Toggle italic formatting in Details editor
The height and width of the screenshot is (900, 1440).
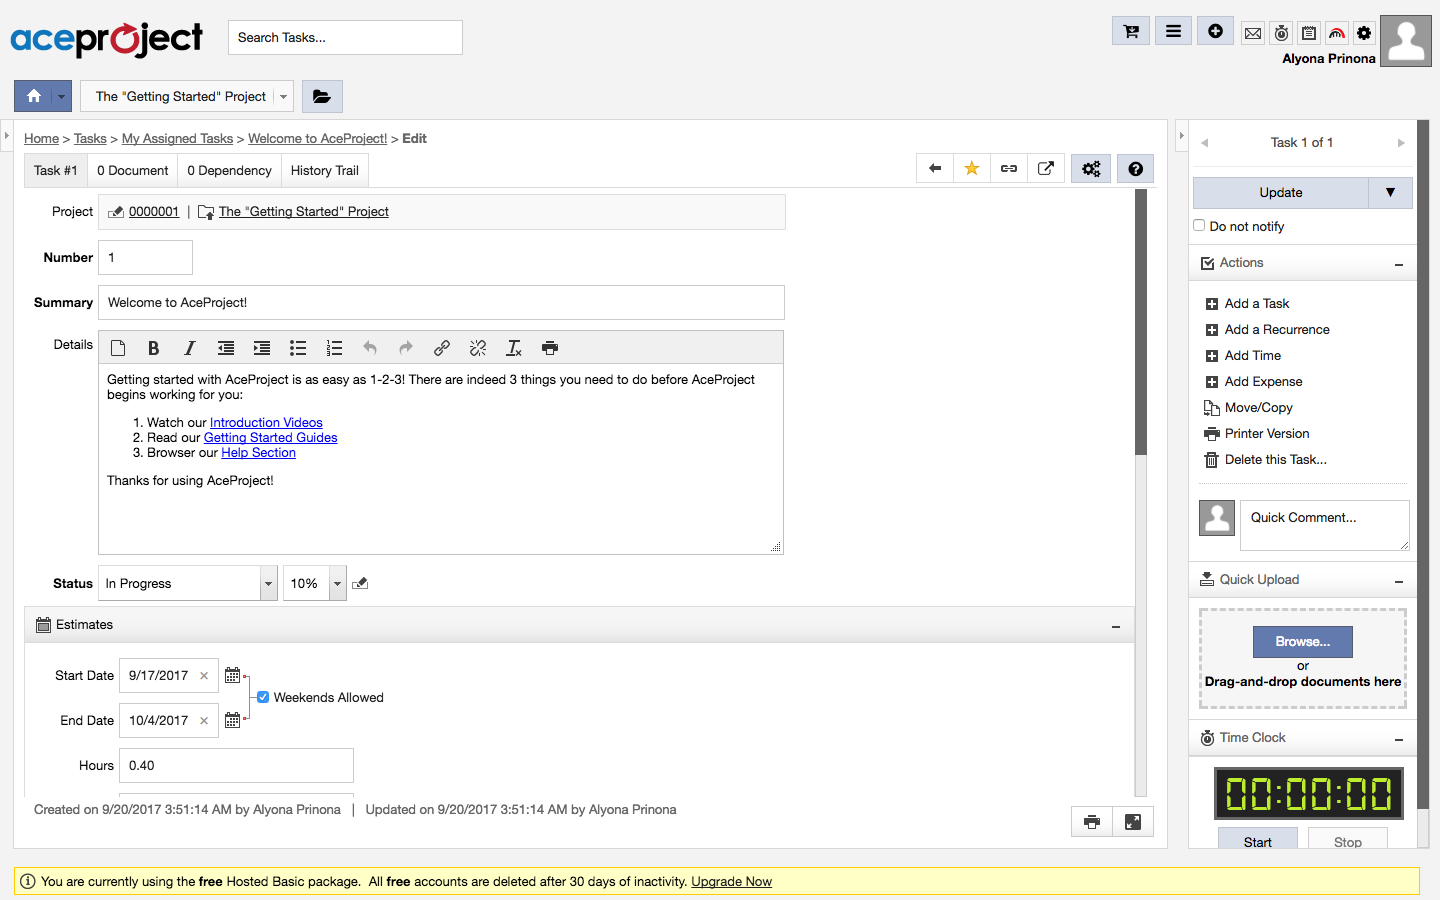(190, 348)
